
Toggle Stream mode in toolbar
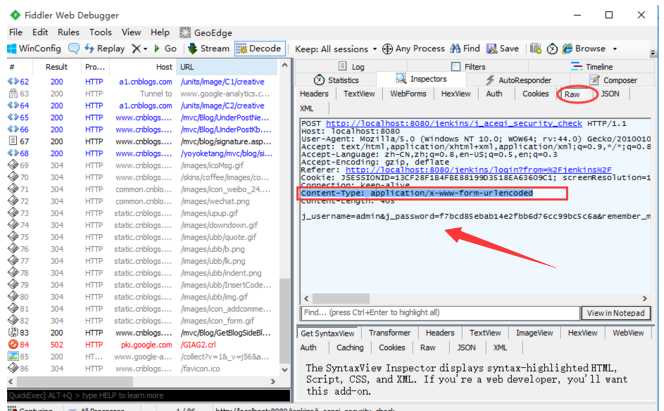(x=208, y=49)
